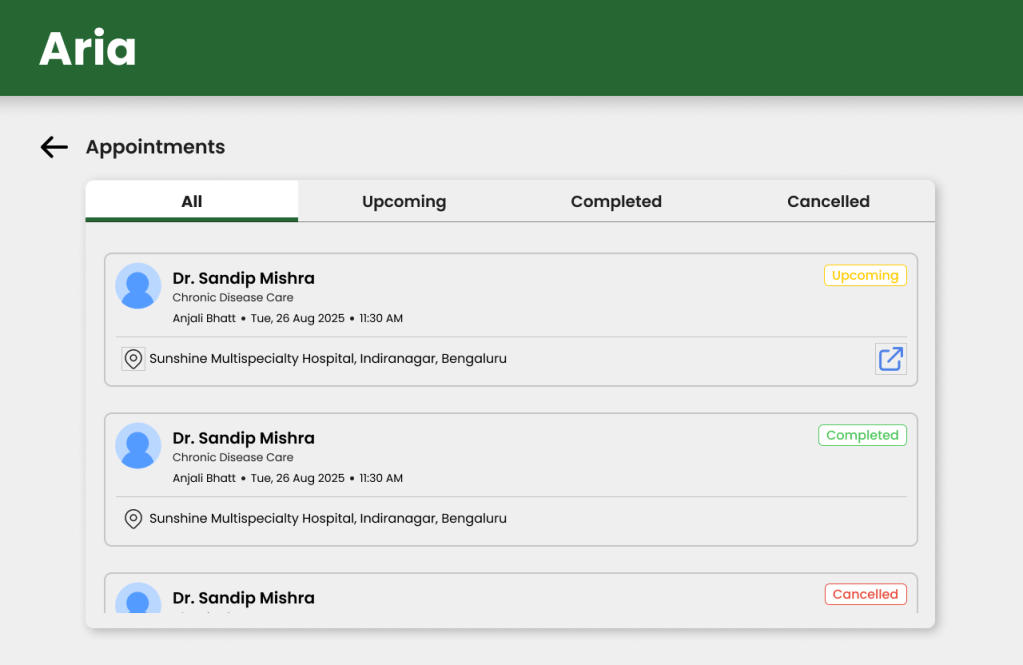This screenshot has height=665, width=1023.
Task: Click Dr. Sandip Mishra name in completed card
Action: point(243,438)
